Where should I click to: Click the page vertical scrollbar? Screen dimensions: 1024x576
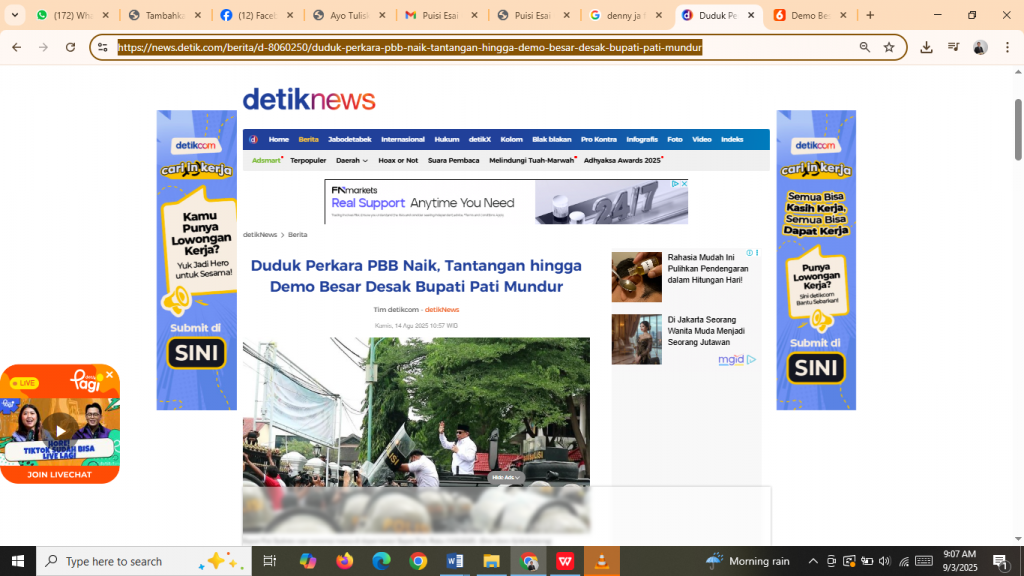tap(1018, 130)
